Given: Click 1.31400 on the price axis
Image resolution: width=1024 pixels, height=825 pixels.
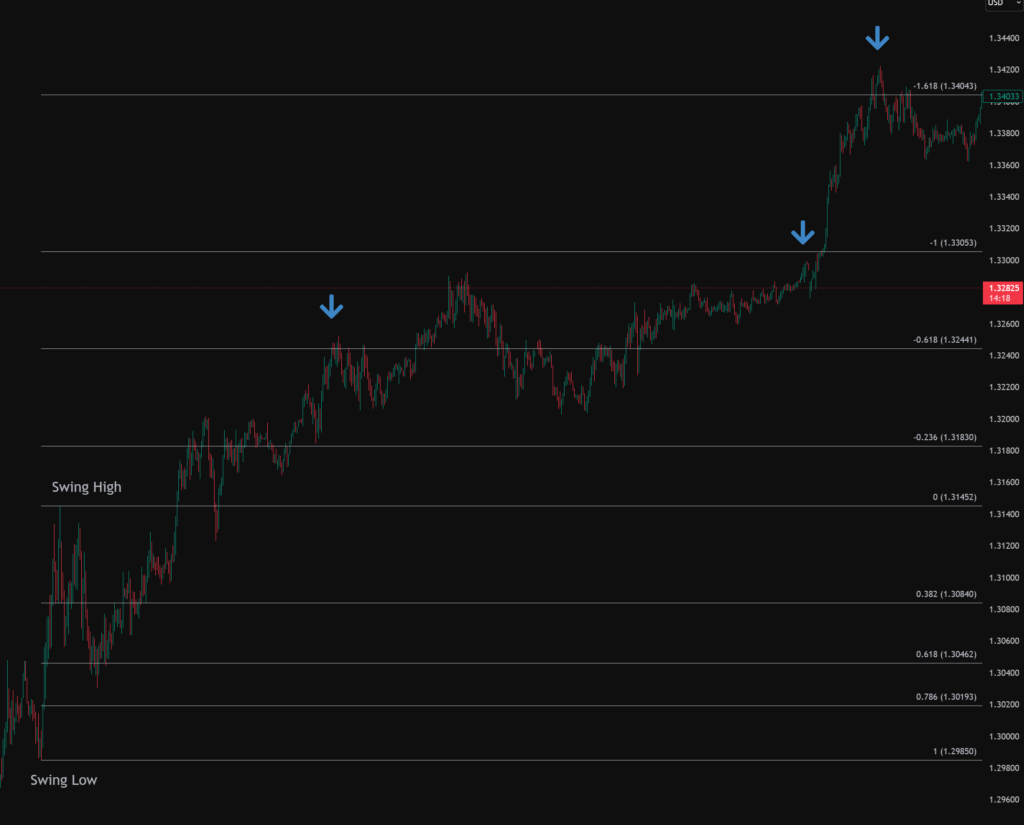Looking at the screenshot, I should [x=1004, y=514].
